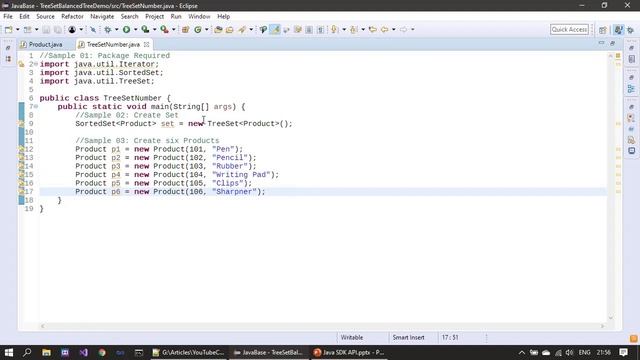Maximize the editor area
Image resolution: width=640 pixels, height=360 pixels.
[x=613, y=43]
